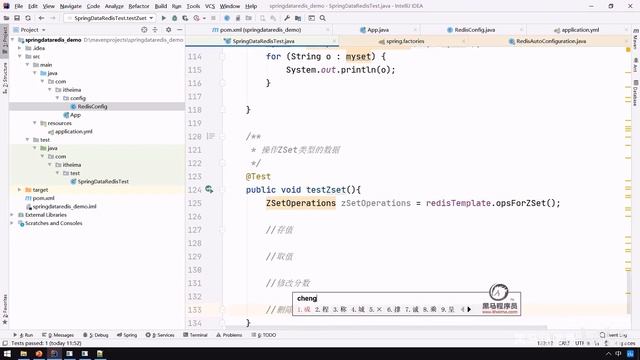Image resolution: width=640 pixels, height=360 pixels.
Task: Click the Messages tool window button
Action: pyautogui.click(x=58, y=335)
